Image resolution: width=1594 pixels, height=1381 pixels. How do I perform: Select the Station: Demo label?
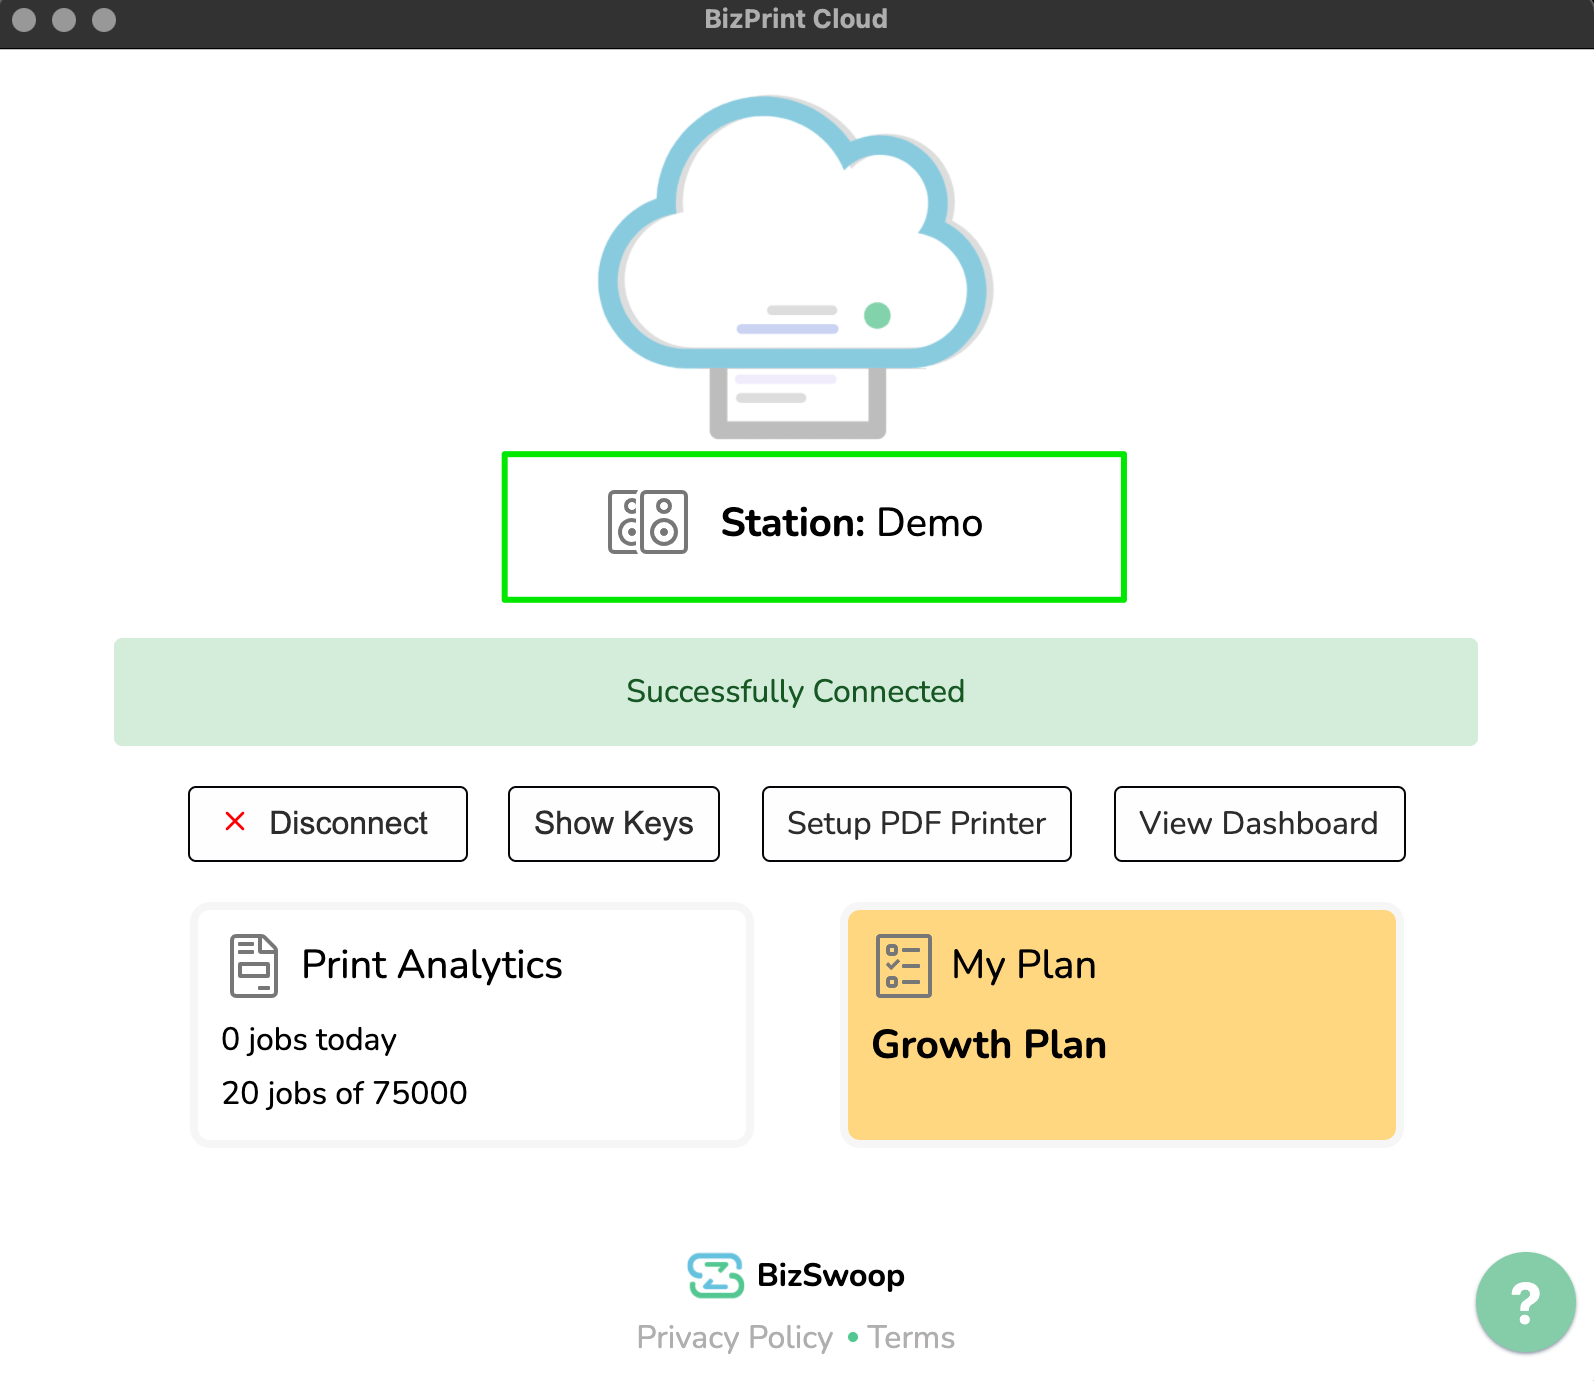[852, 522]
